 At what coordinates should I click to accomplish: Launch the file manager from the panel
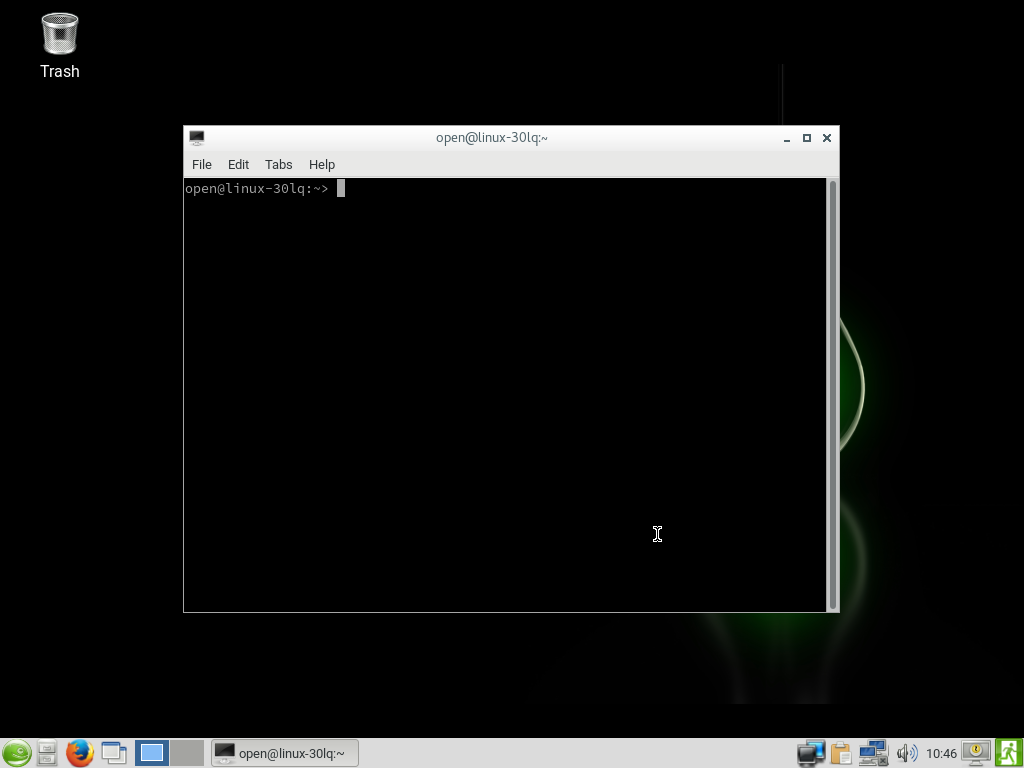click(x=47, y=753)
